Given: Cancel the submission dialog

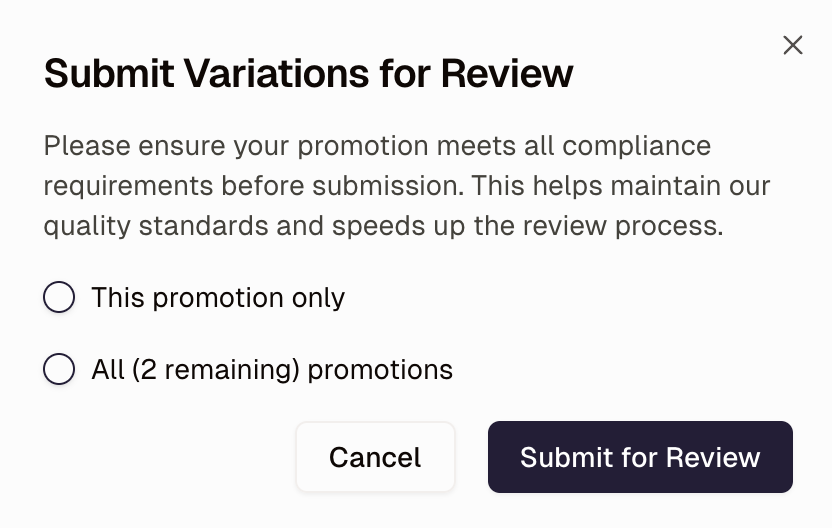Looking at the screenshot, I should [375, 457].
